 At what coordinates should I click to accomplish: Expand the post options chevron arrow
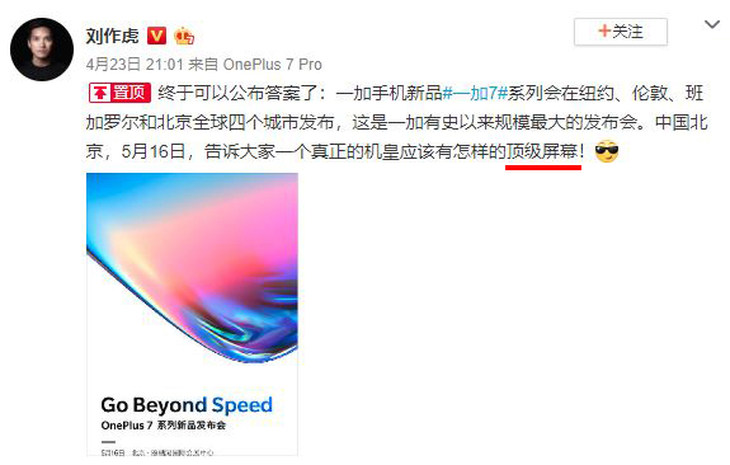click(712, 24)
